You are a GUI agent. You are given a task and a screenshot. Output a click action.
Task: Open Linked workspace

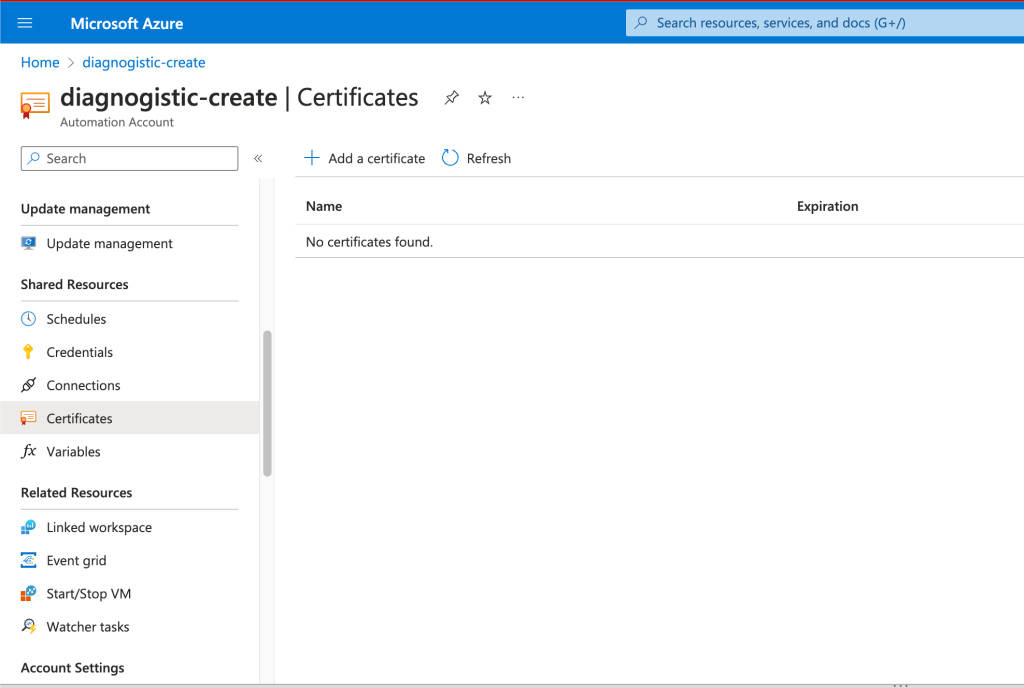click(129, 527)
